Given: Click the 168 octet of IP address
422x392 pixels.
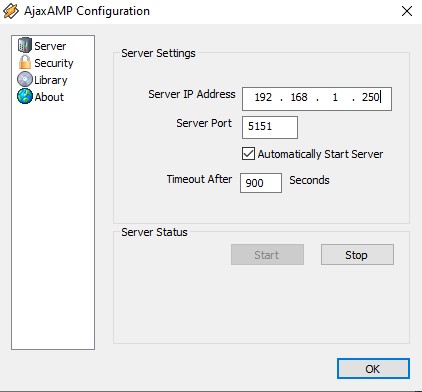Looking at the screenshot, I should (299, 97).
